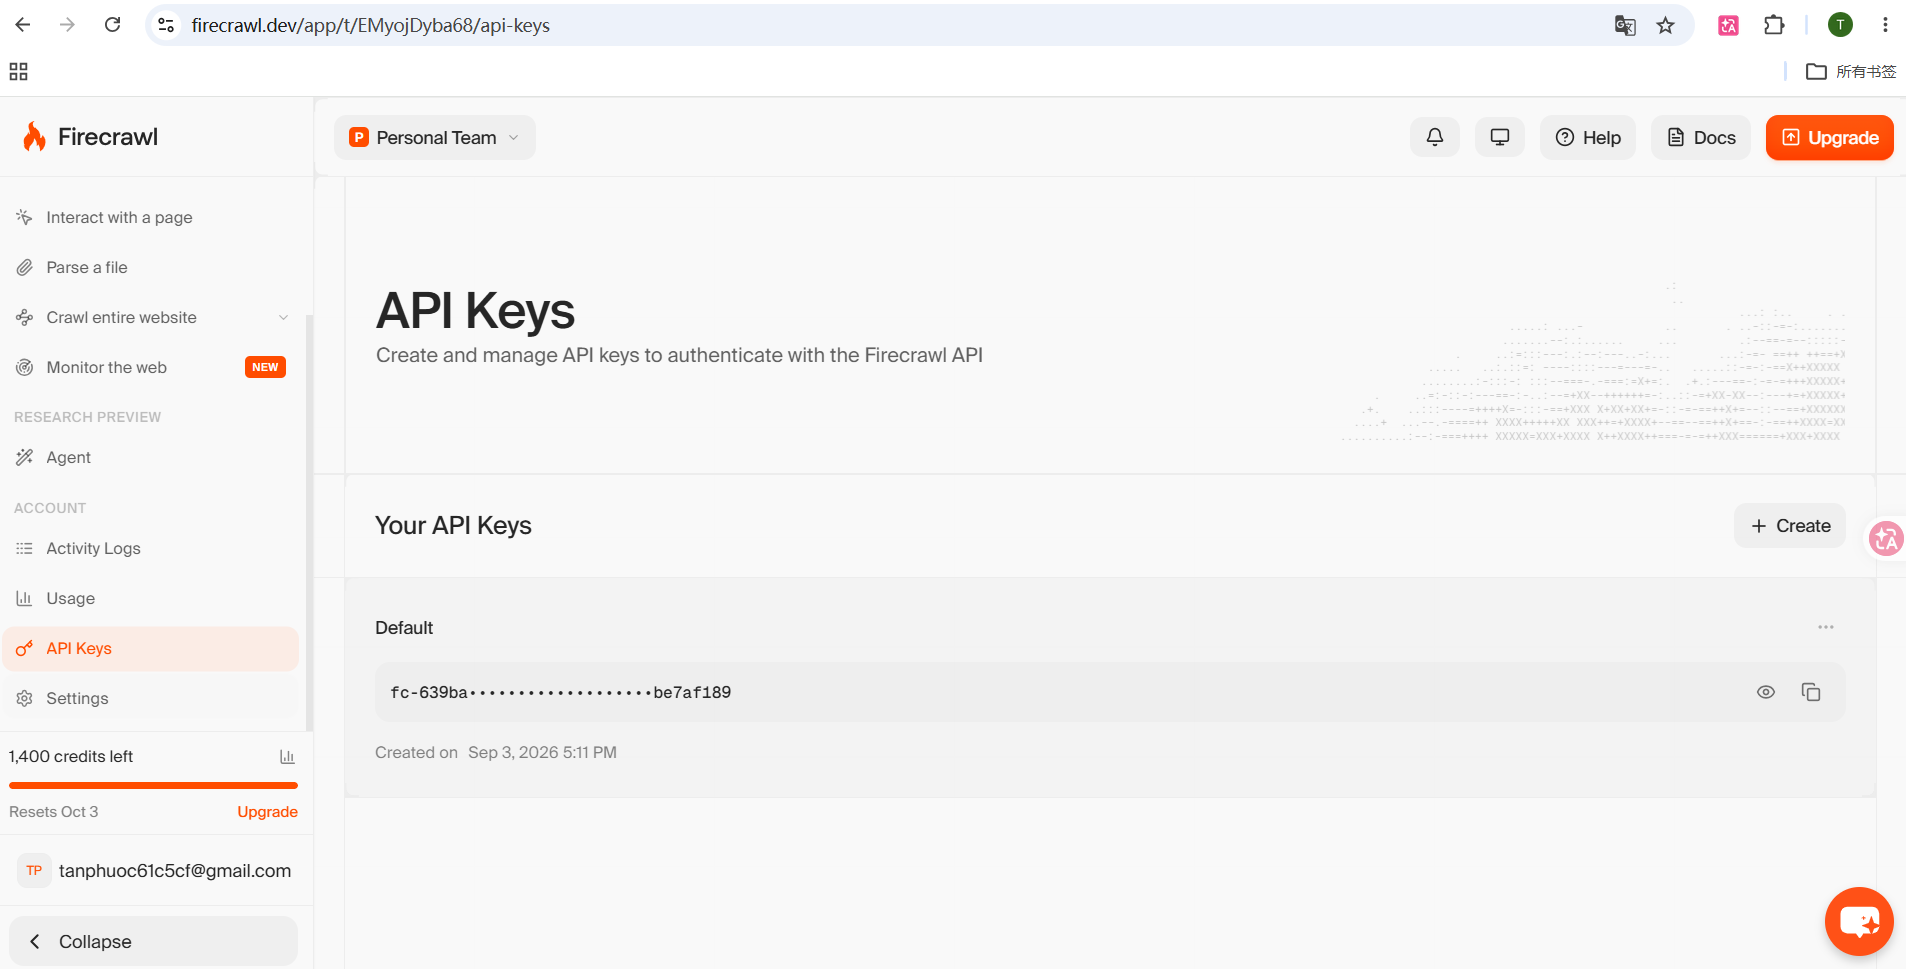
Task: Click the Agent wand icon
Action: tap(24, 457)
